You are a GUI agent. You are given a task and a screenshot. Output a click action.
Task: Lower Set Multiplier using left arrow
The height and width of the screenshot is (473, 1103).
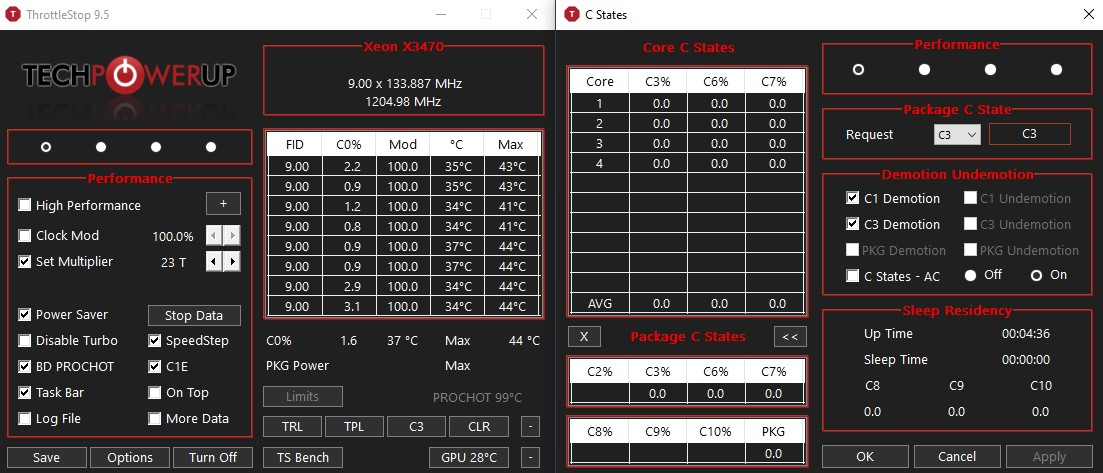click(x=214, y=262)
